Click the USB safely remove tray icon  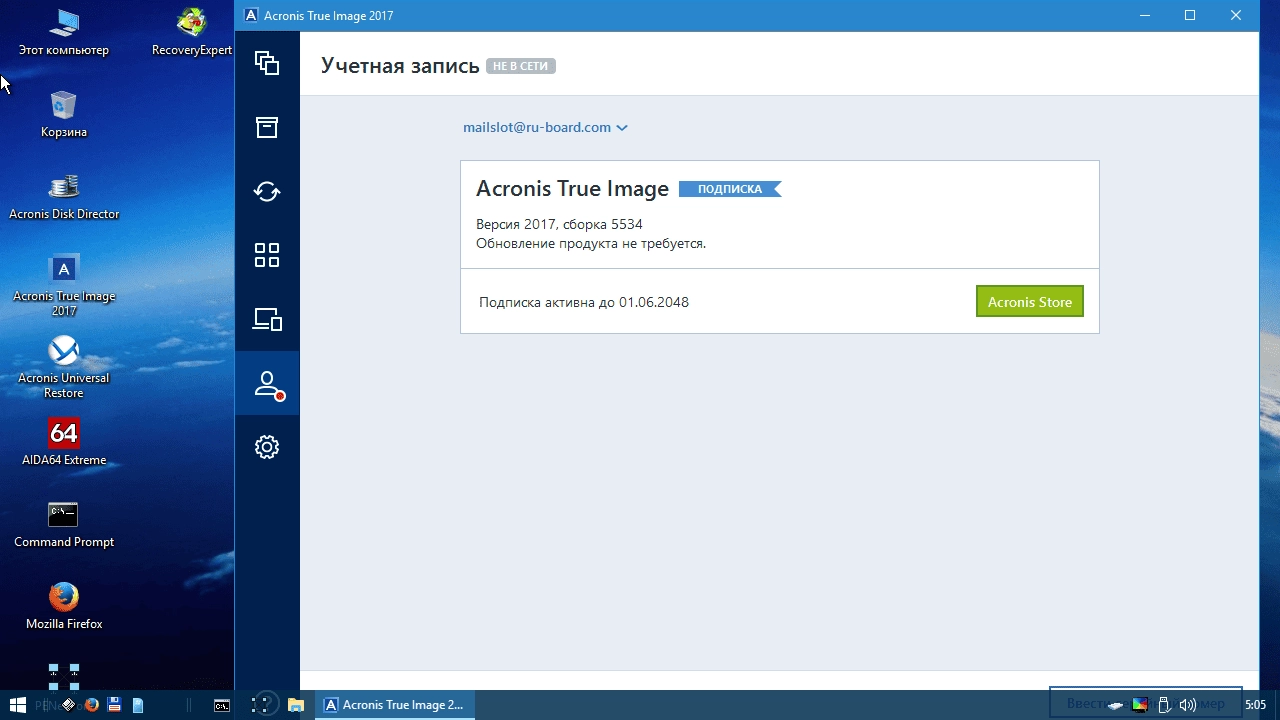coord(1164,704)
